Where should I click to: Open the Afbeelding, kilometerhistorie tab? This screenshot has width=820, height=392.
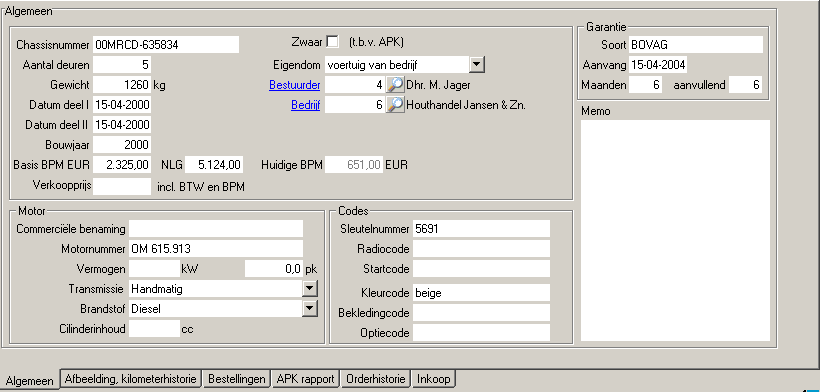coord(131,379)
